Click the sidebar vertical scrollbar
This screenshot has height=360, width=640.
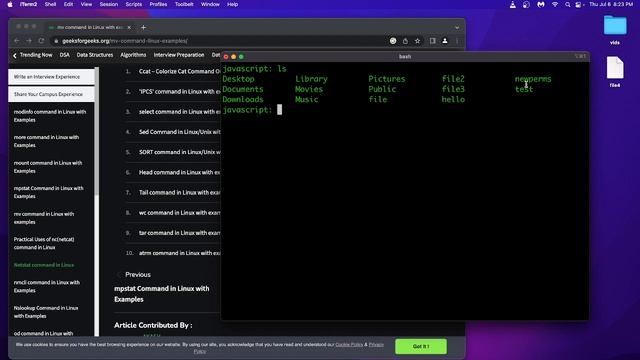(x=97, y=131)
